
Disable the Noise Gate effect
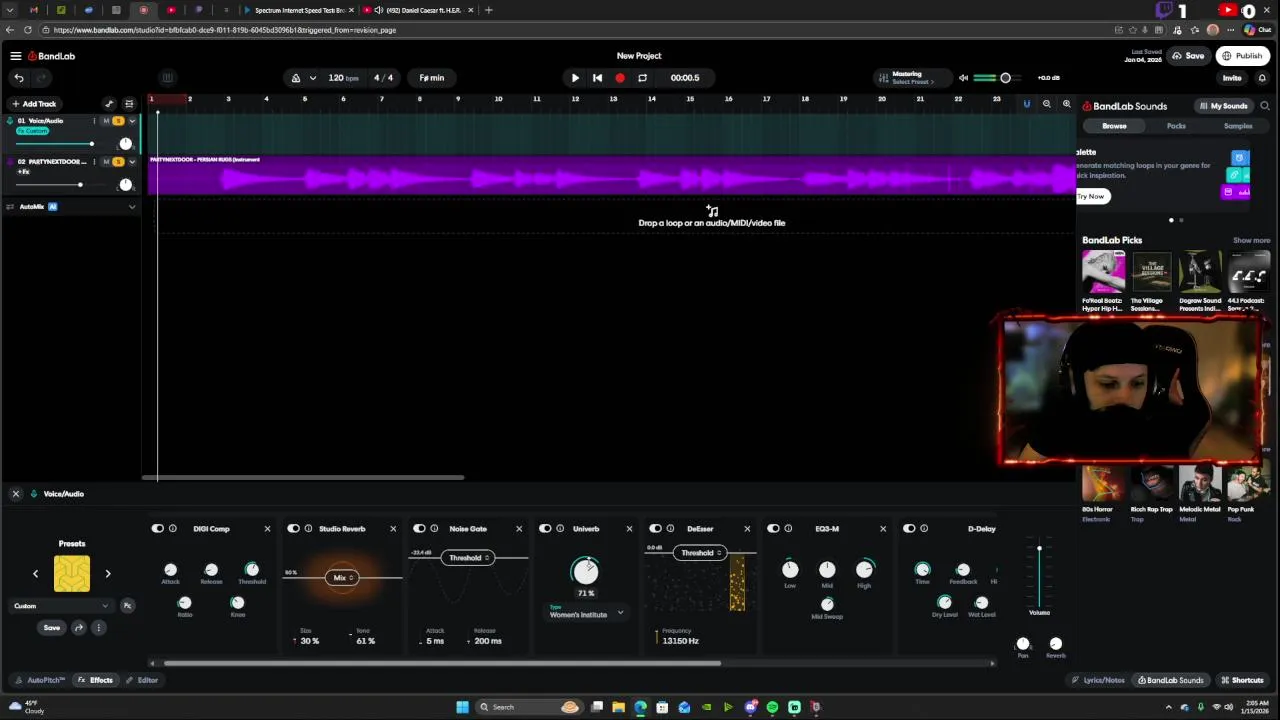(419, 529)
